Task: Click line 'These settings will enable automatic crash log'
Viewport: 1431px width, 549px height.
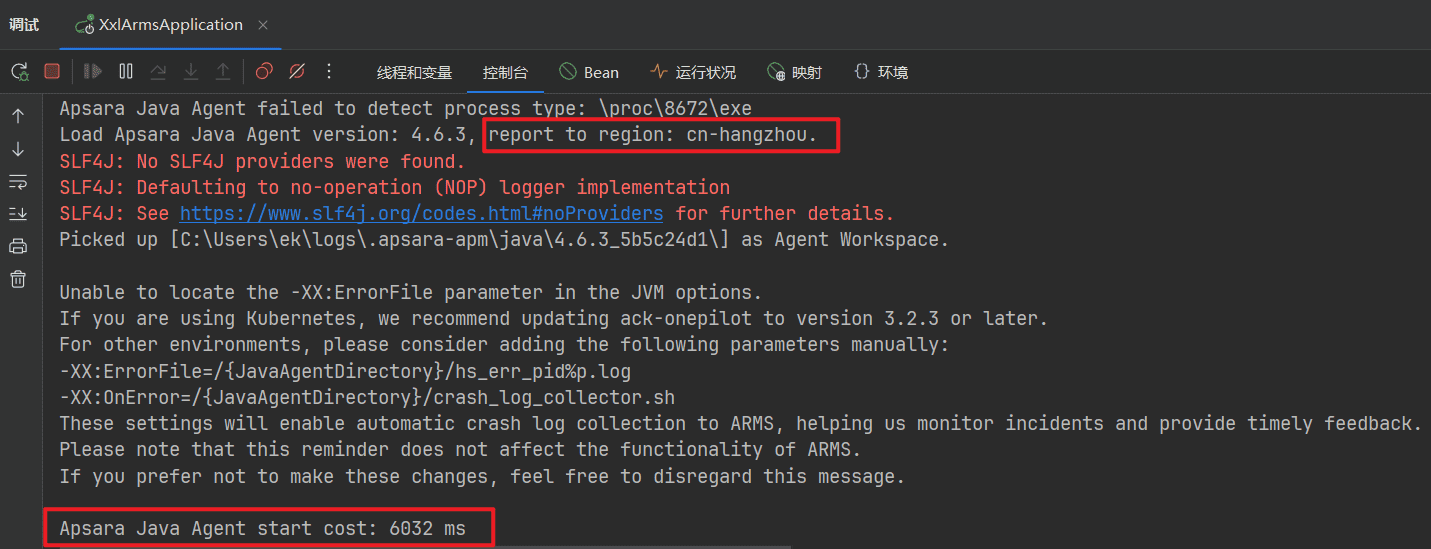Action: click(740, 423)
